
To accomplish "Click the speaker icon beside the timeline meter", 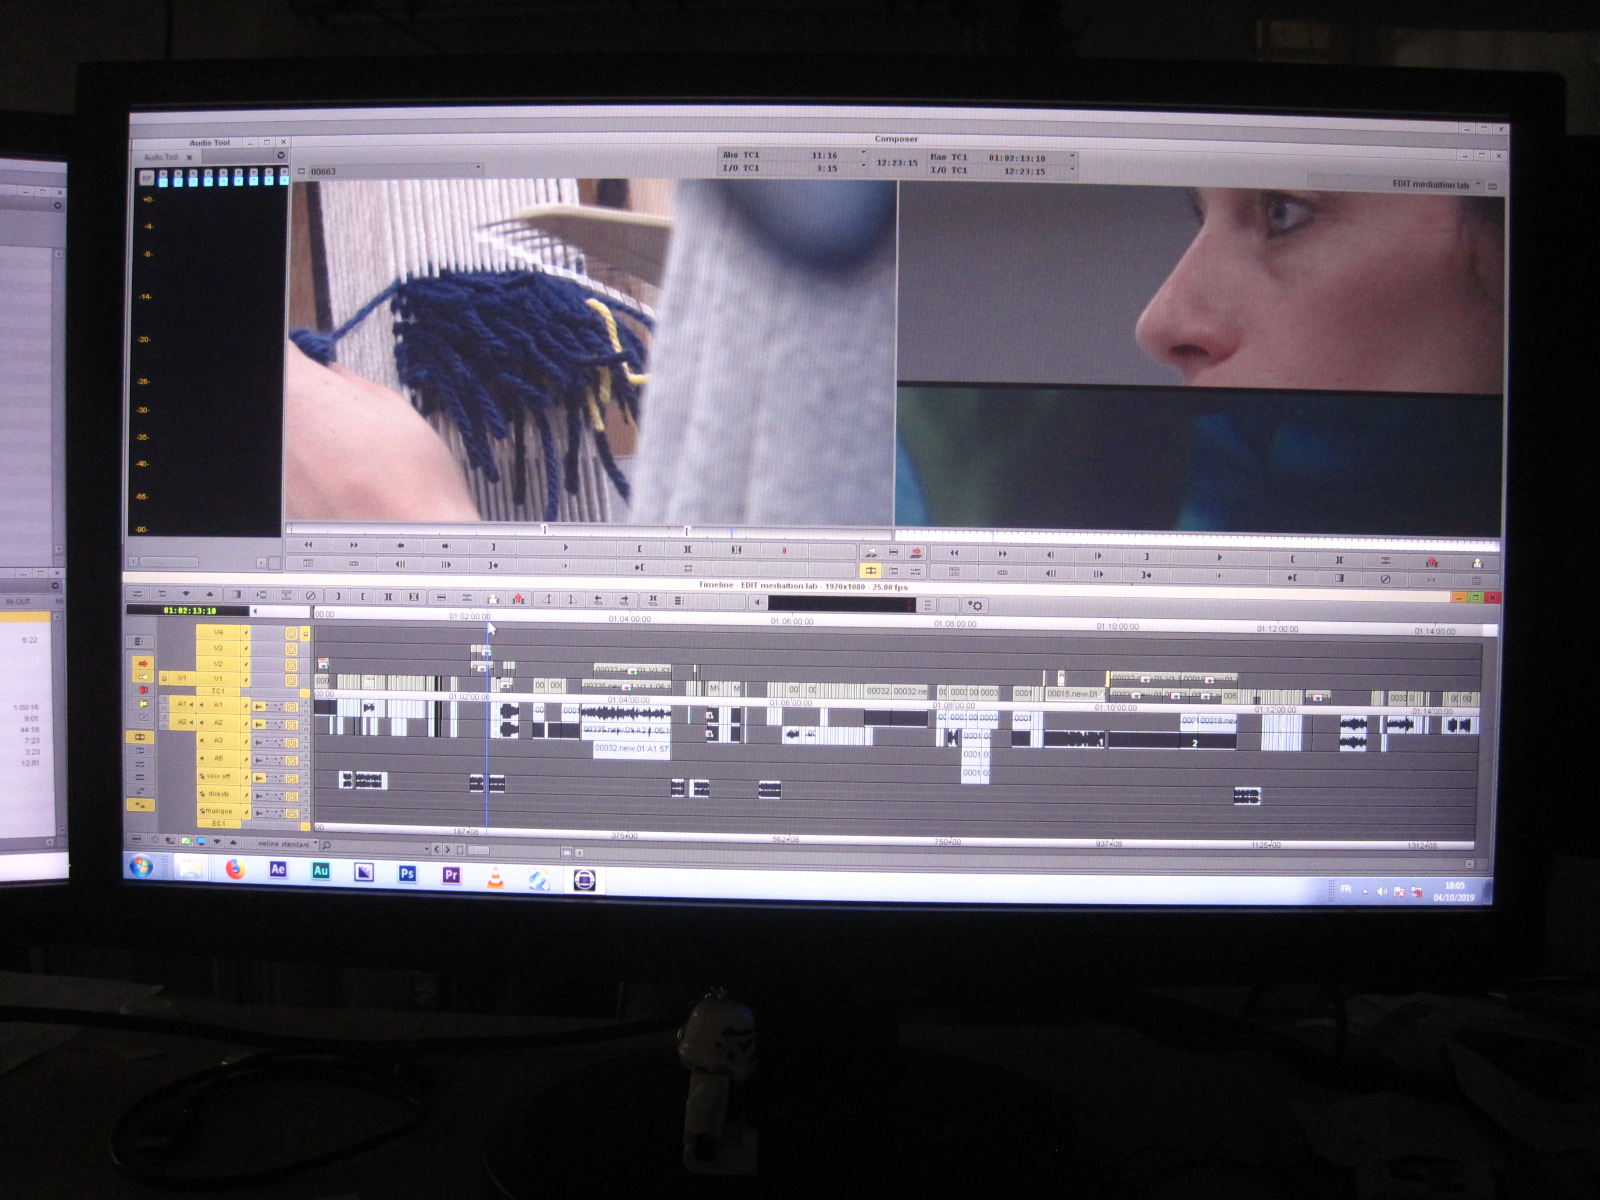I will coord(758,603).
